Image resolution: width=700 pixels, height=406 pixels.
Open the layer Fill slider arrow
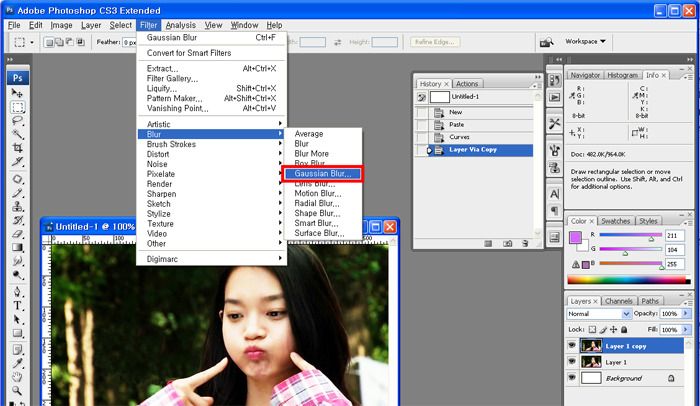[x=686, y=330]
